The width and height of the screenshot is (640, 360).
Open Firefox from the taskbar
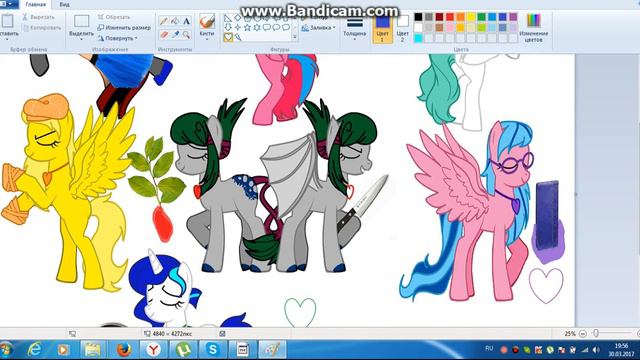(124, 349)
